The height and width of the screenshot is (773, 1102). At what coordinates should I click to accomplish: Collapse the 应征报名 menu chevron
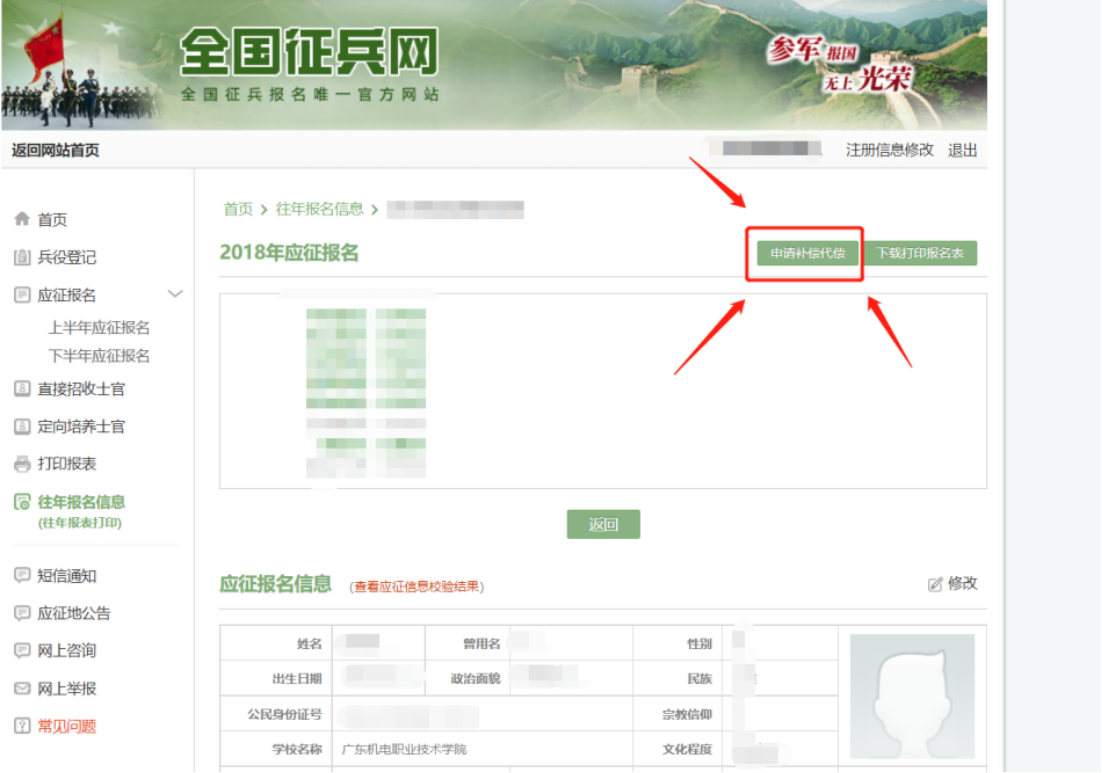(x=175, y=294)
